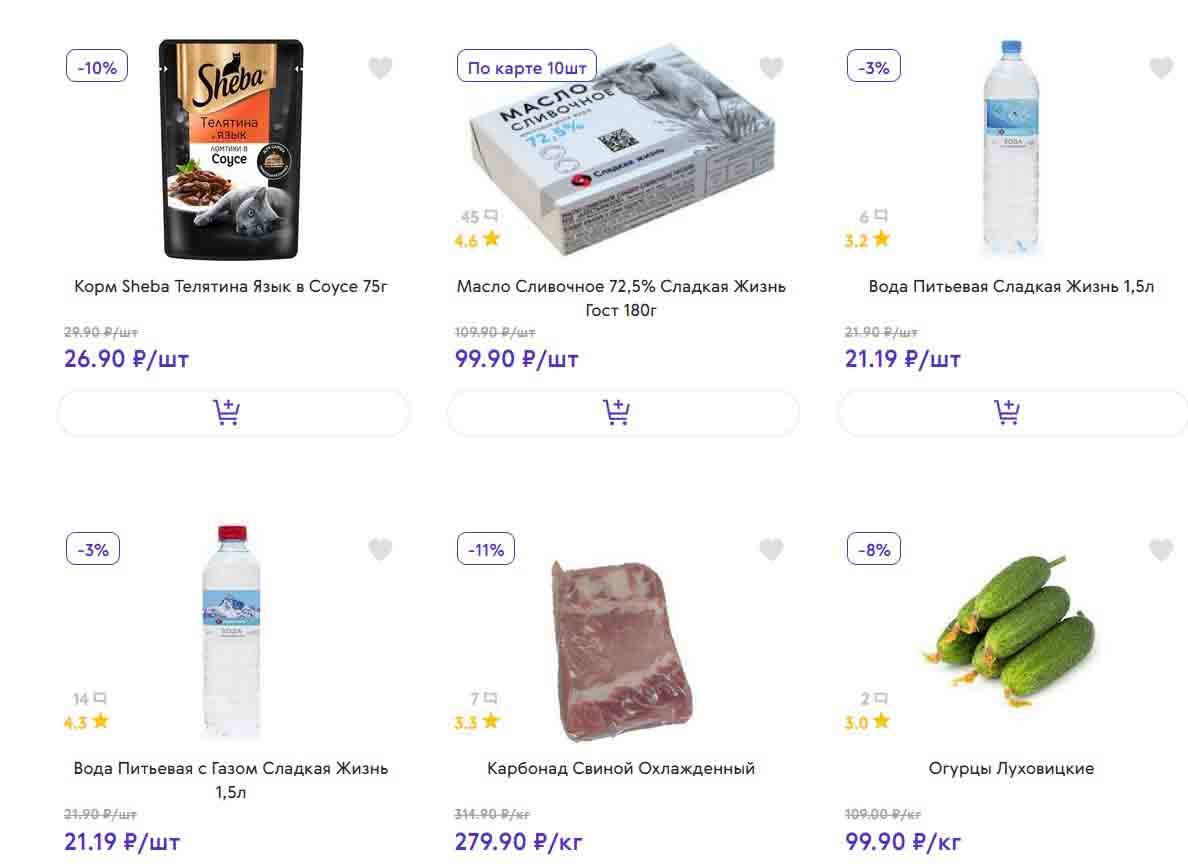This screenshot has width=1188, height=866.
Task: Heart the sparkling water product
Action: coord(380,549)
